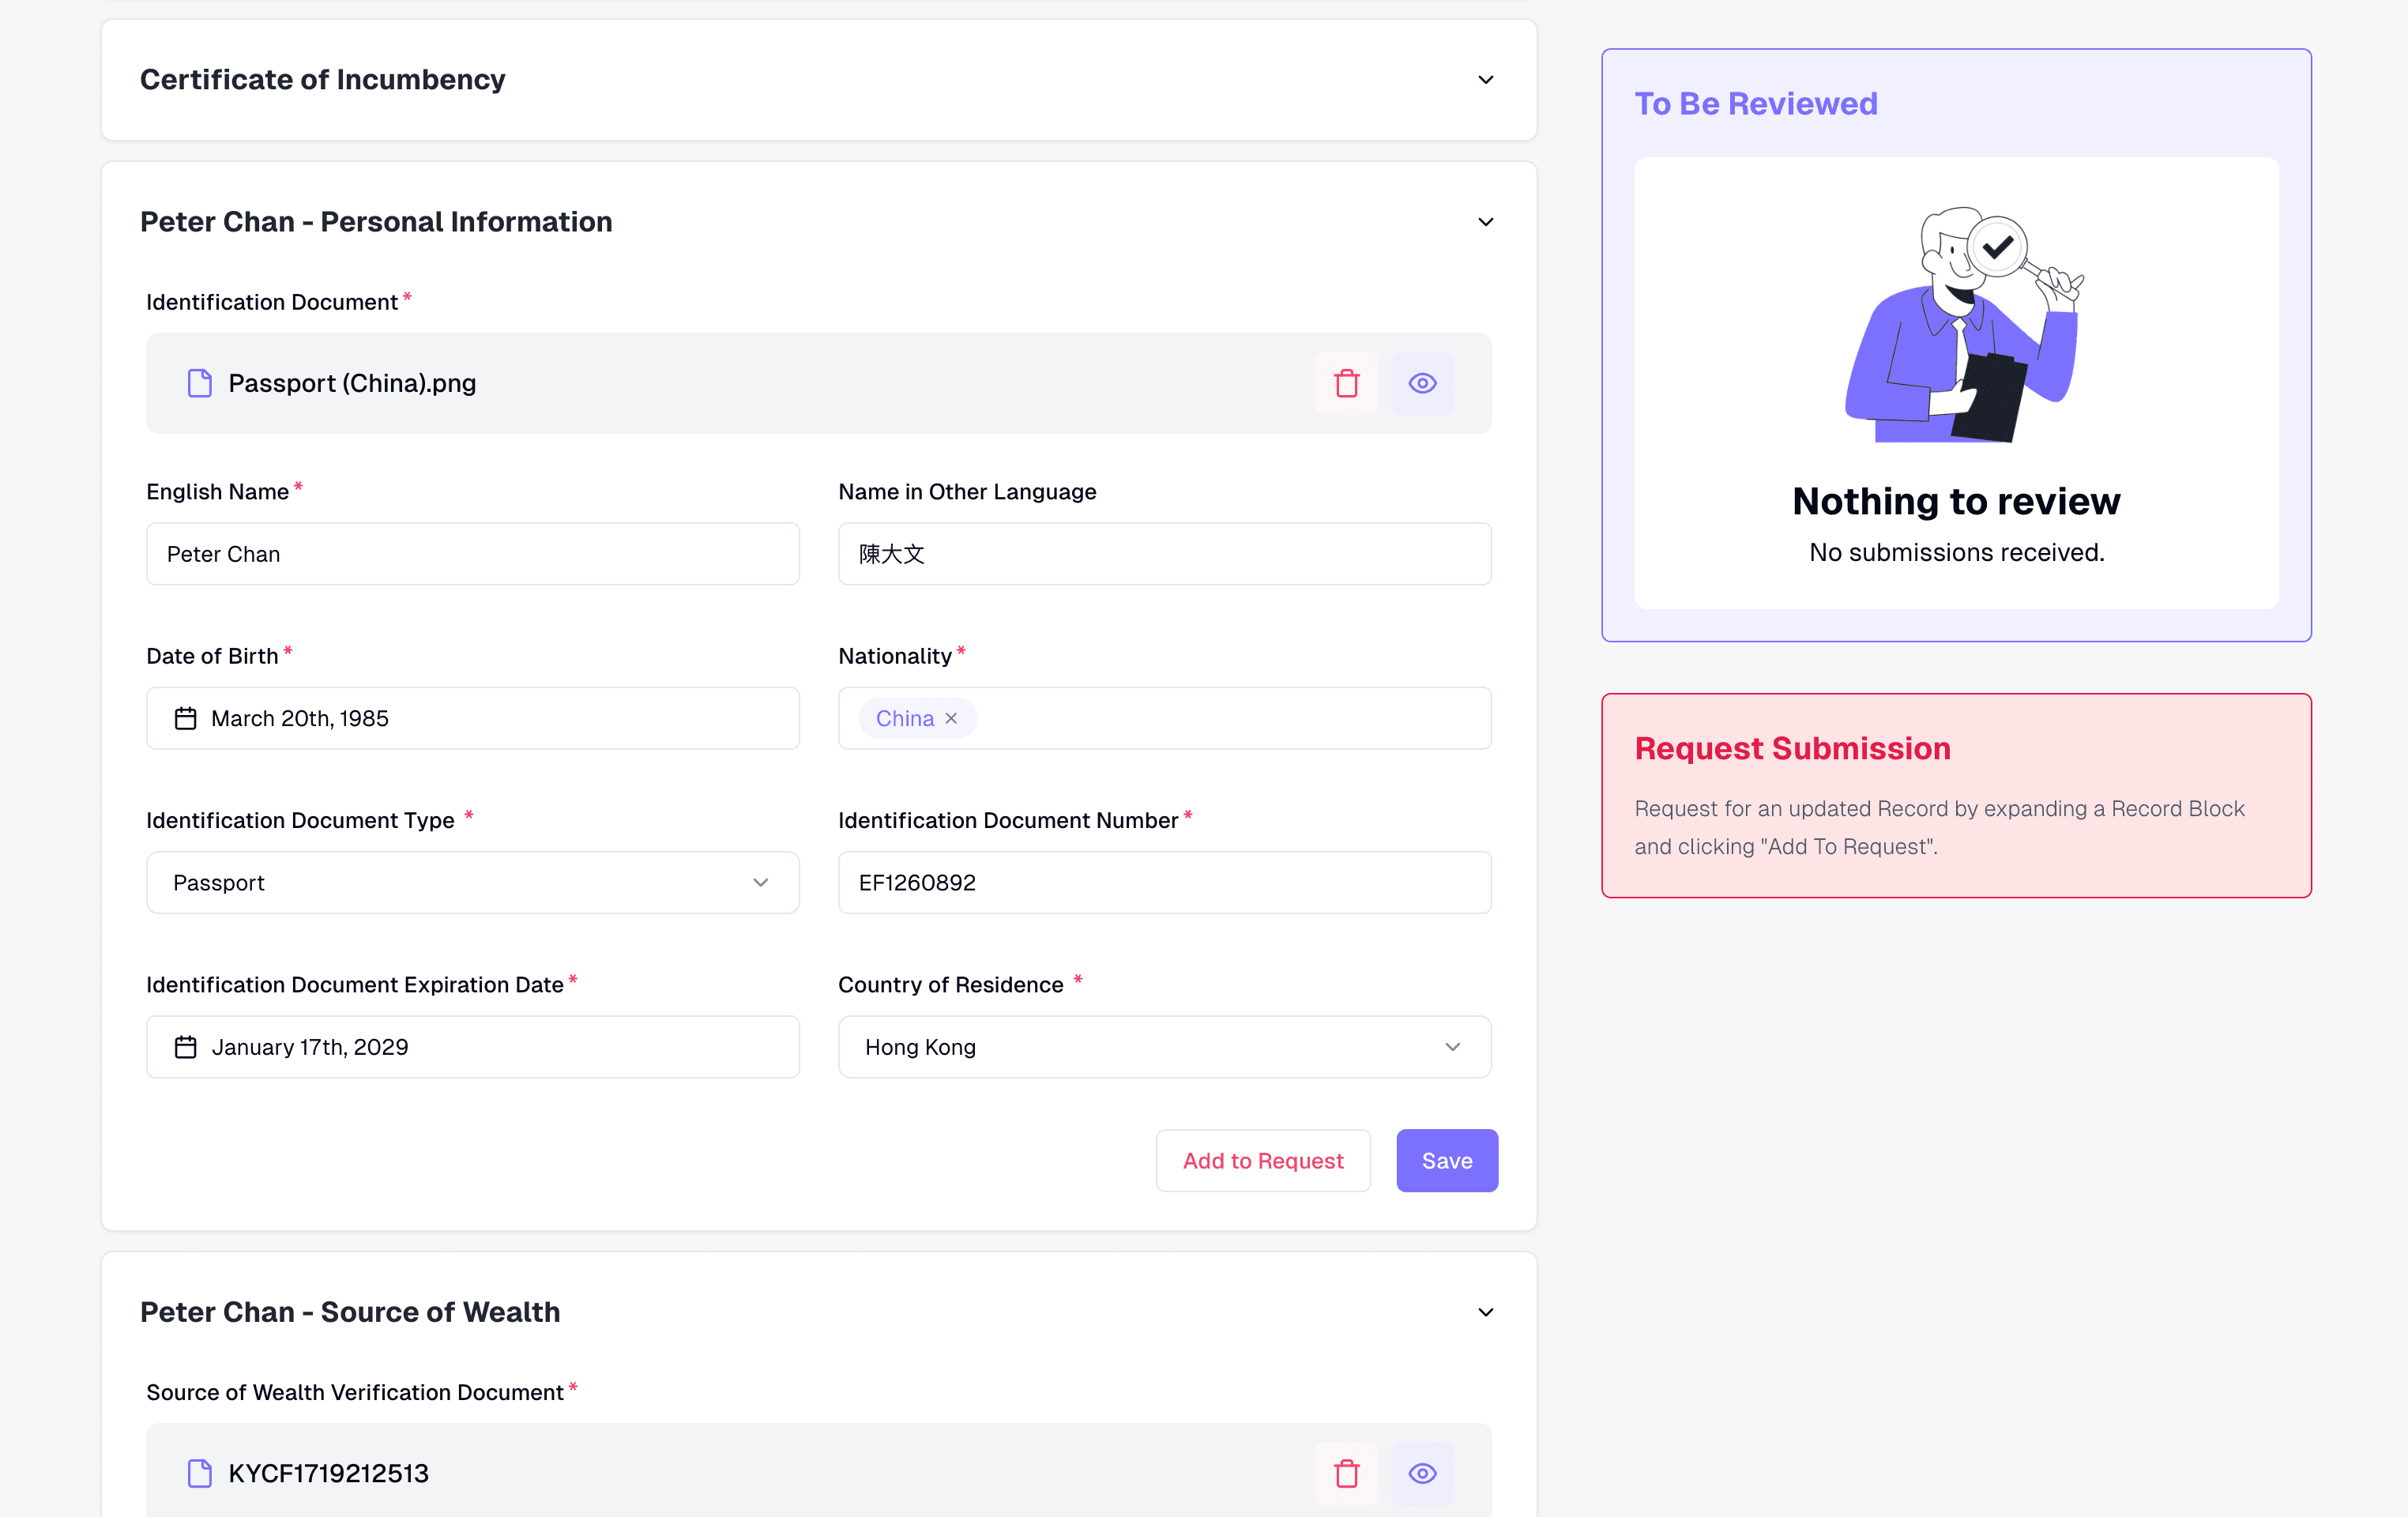The width and height of the screenshot is (2408, 1517).
Task: Open the Expiration Date calendar icon
Action: [185, 1047]
